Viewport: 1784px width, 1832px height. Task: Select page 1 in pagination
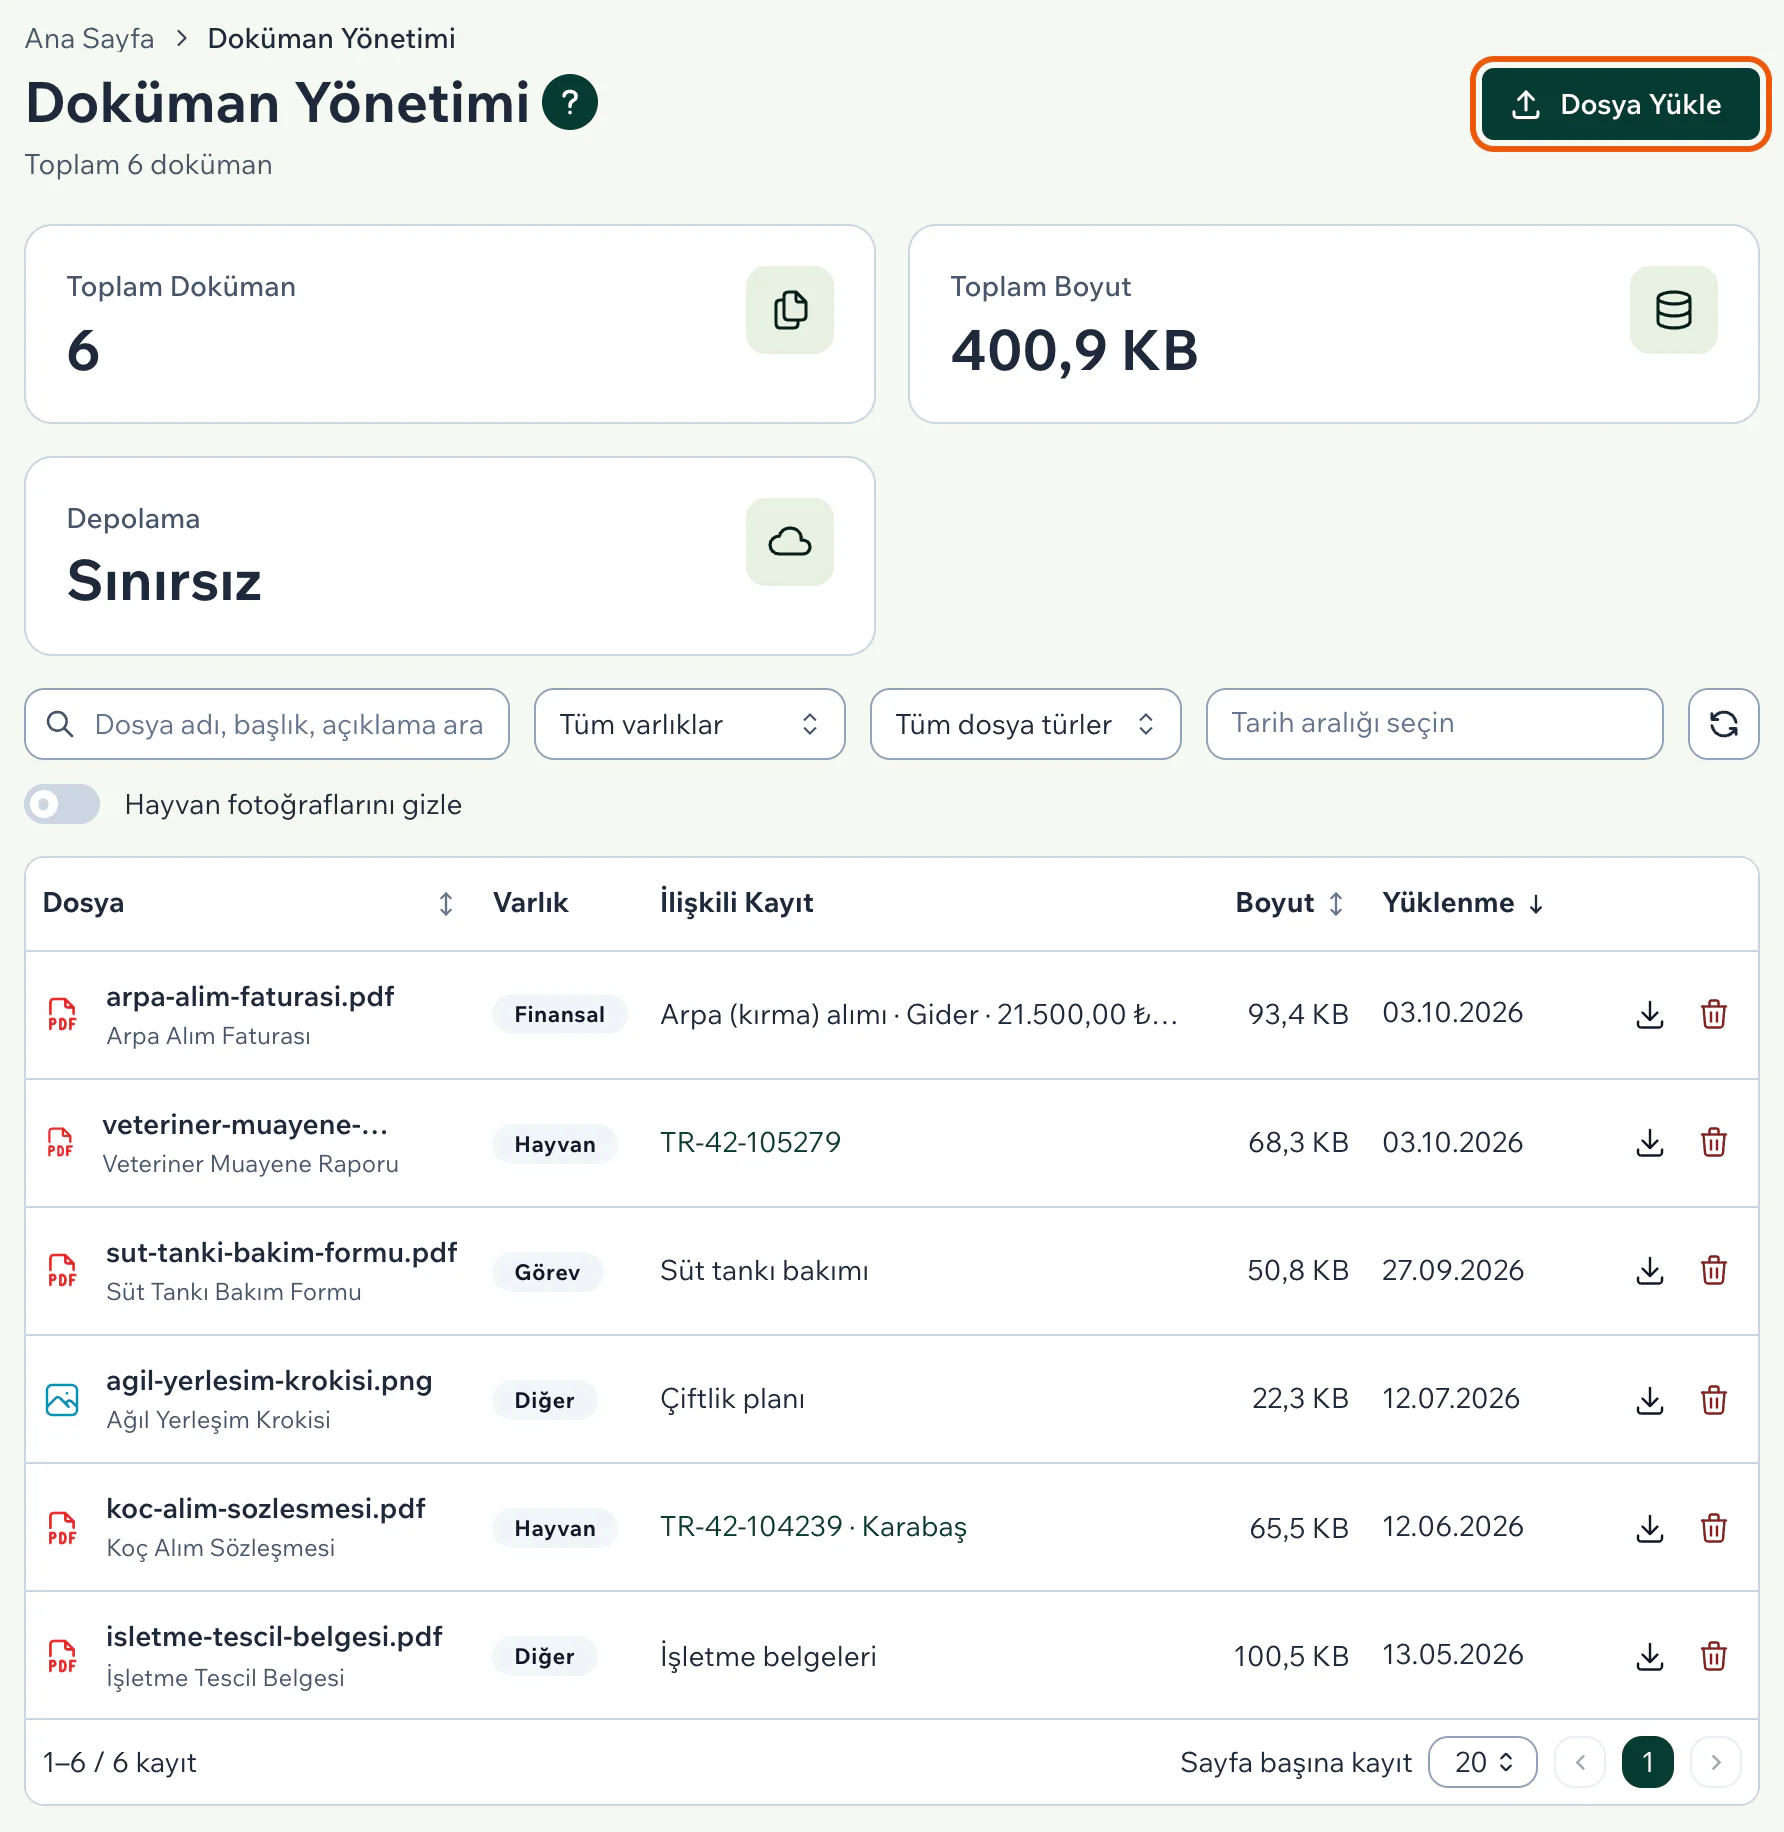coord(1648,1762)
